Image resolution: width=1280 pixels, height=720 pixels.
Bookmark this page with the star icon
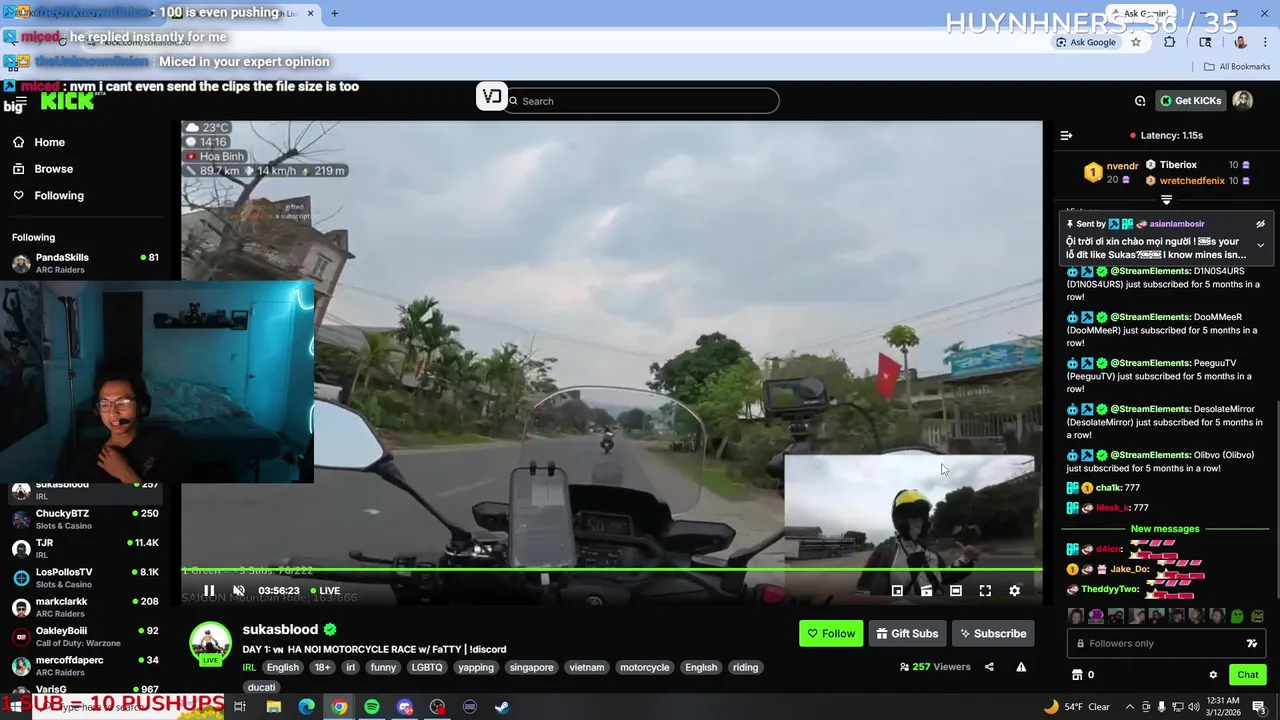pyautogui.click(x=1136, y=42)
